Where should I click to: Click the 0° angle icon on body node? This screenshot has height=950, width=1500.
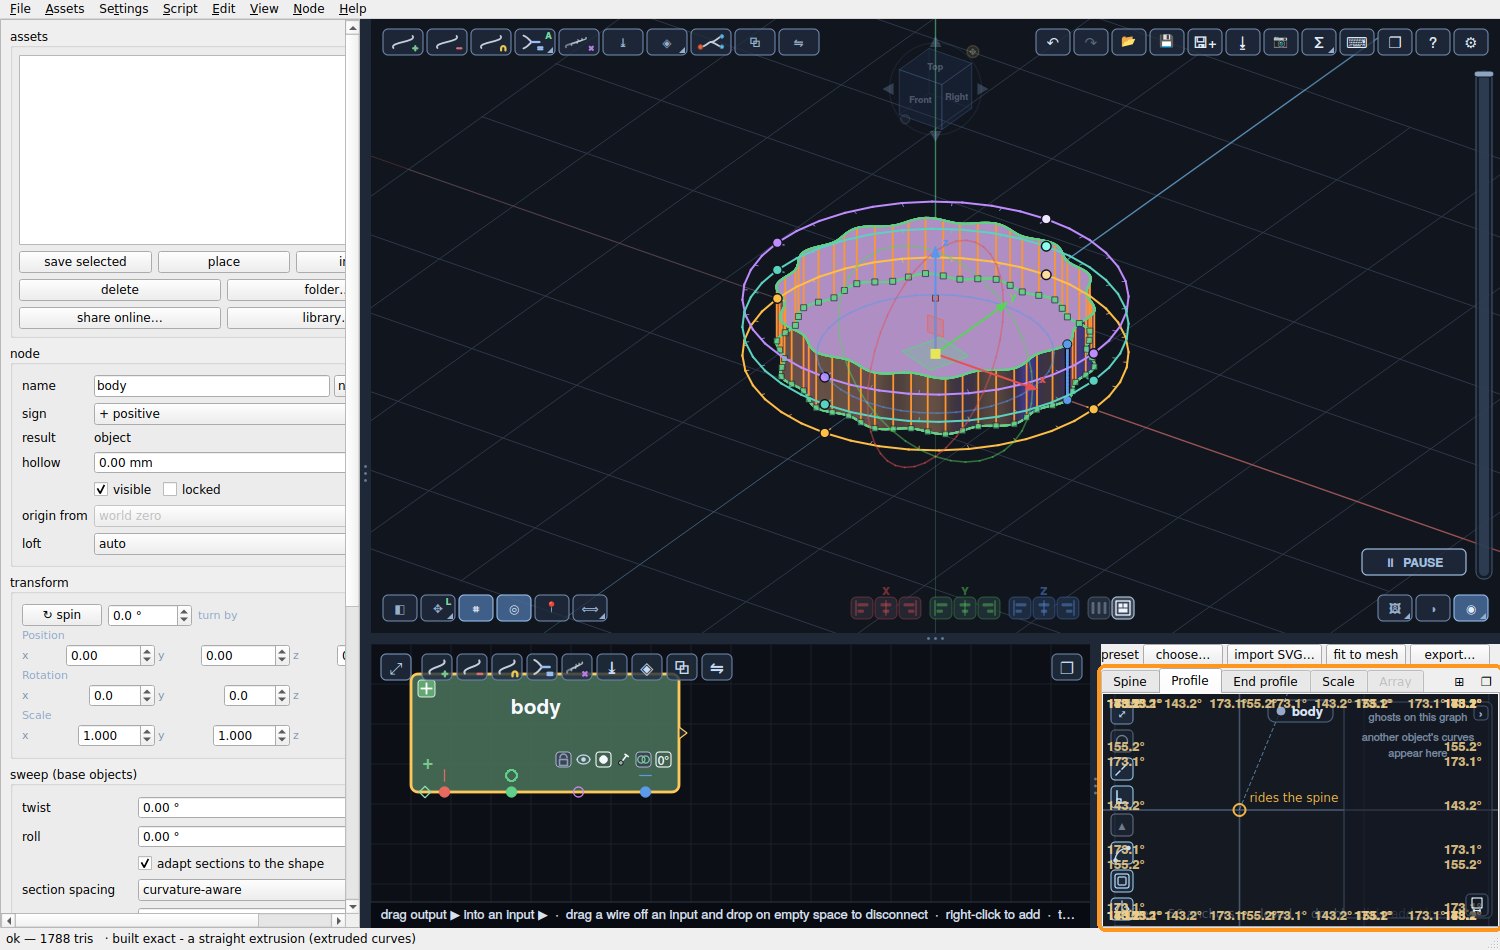663,760
